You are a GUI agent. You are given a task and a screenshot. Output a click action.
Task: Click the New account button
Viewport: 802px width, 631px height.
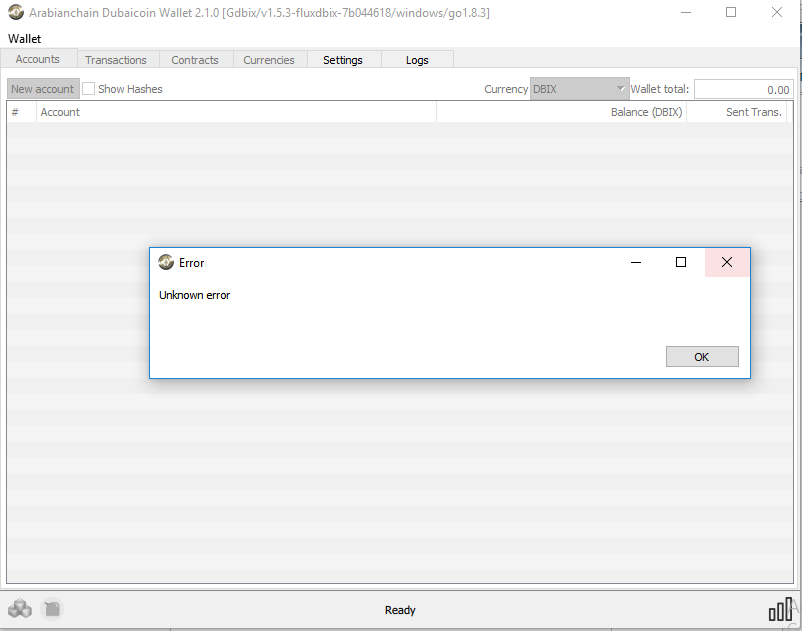tap(43, 89)
